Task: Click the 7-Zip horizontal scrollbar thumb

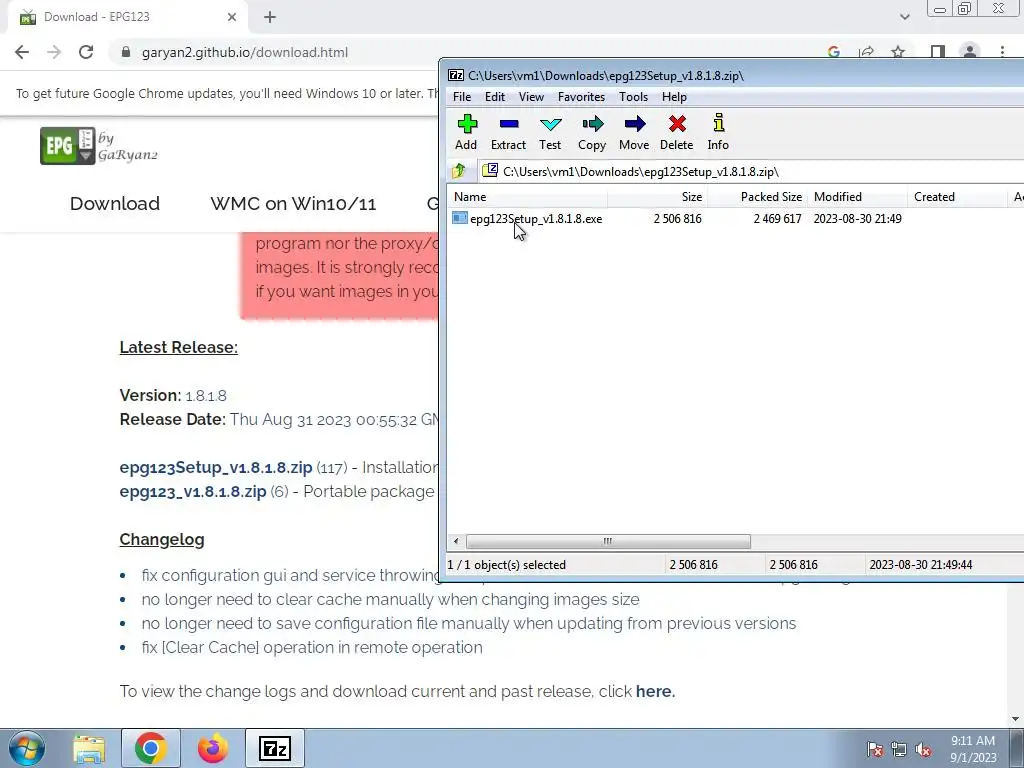Action: pyautogui.click(x=608, y=541)
